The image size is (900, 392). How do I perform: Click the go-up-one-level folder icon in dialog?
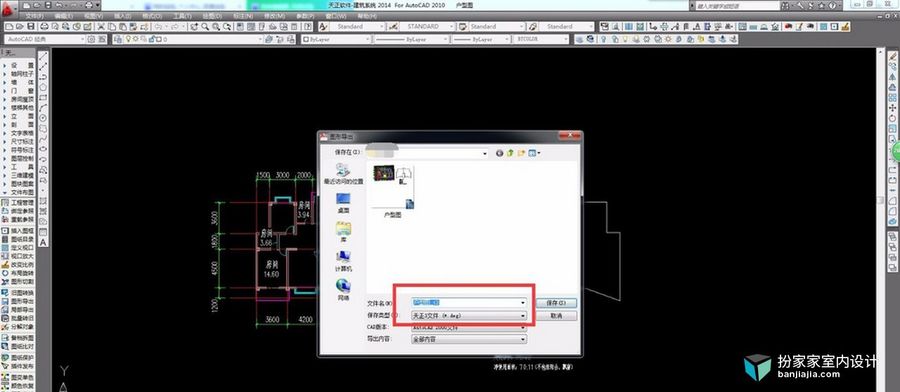(510, 153)
